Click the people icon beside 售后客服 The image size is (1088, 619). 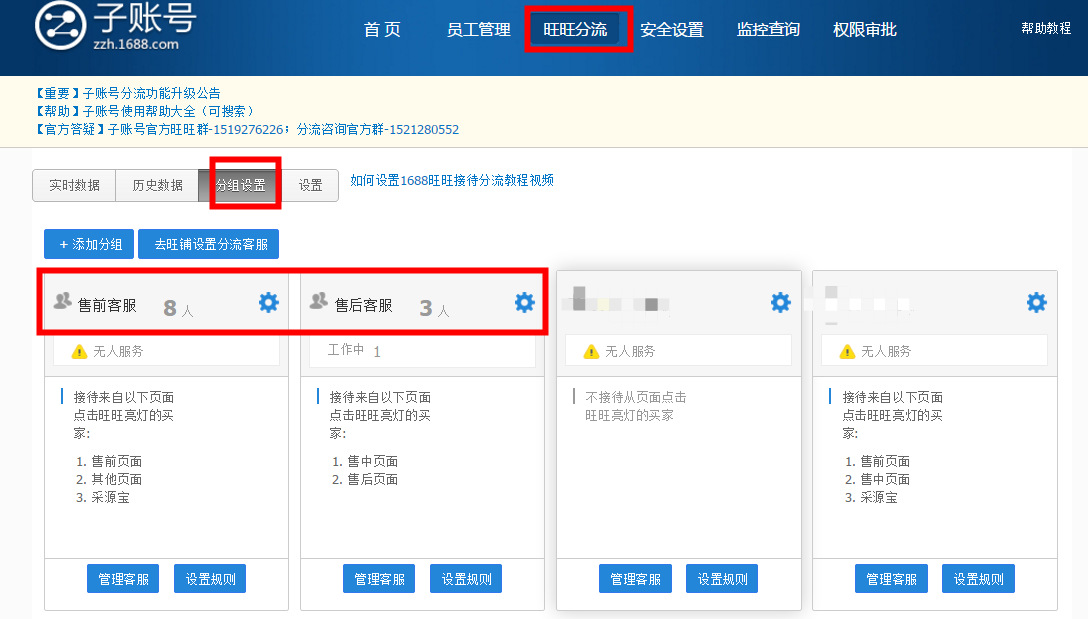tap(319, 301)
